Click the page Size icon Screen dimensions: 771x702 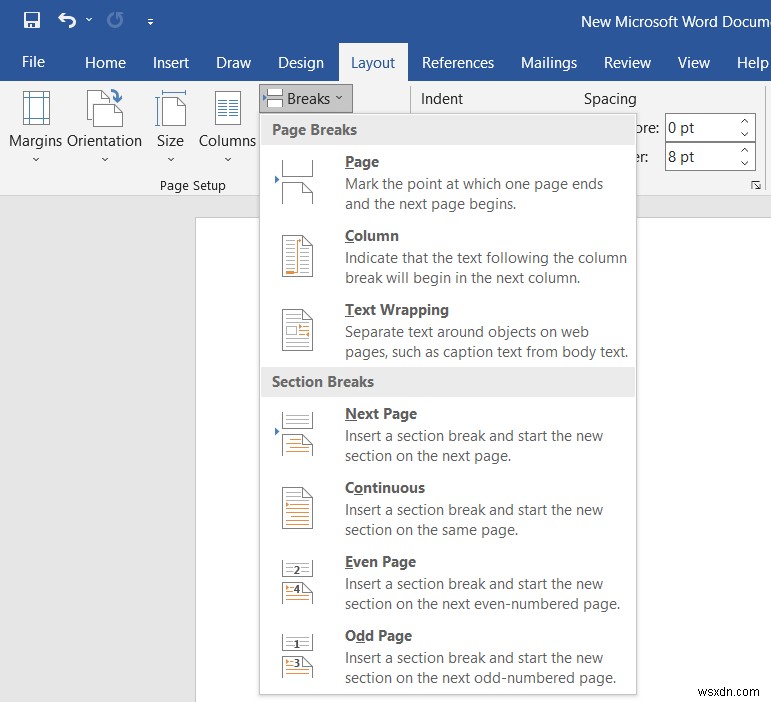[x=170, y=108]
